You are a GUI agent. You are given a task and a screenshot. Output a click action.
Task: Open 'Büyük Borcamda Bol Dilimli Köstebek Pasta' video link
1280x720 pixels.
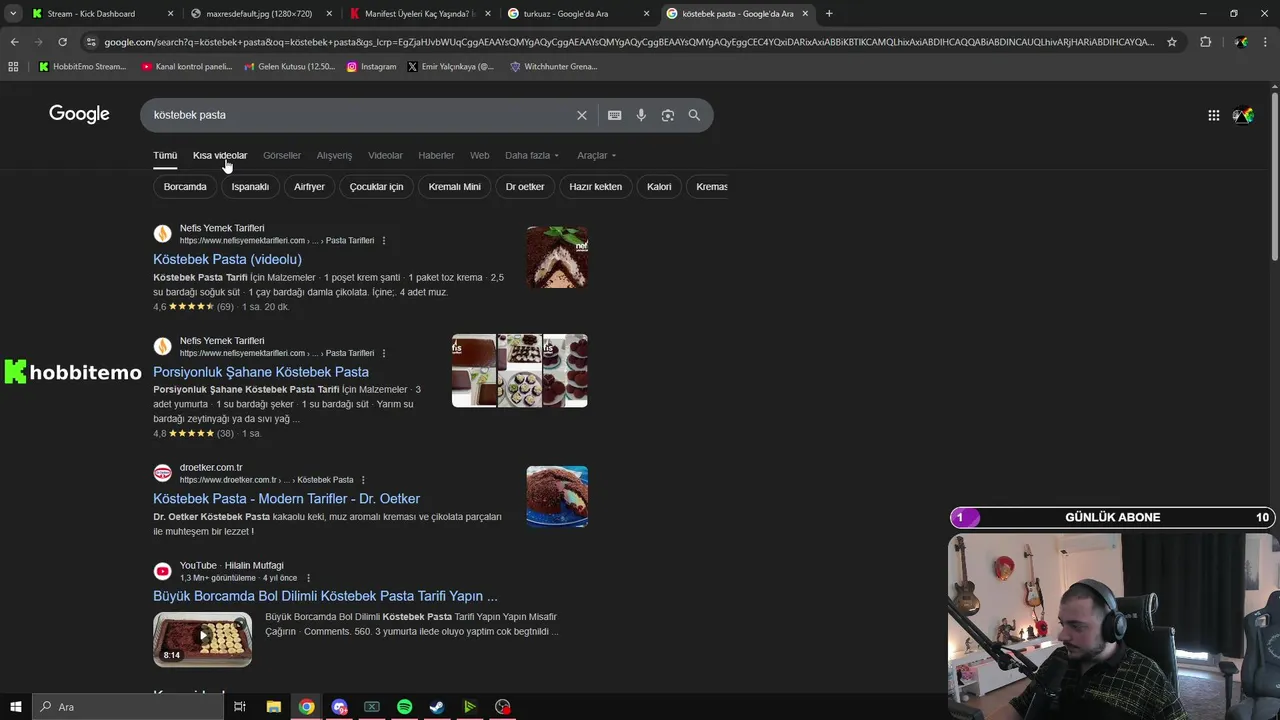coord(325,596)
